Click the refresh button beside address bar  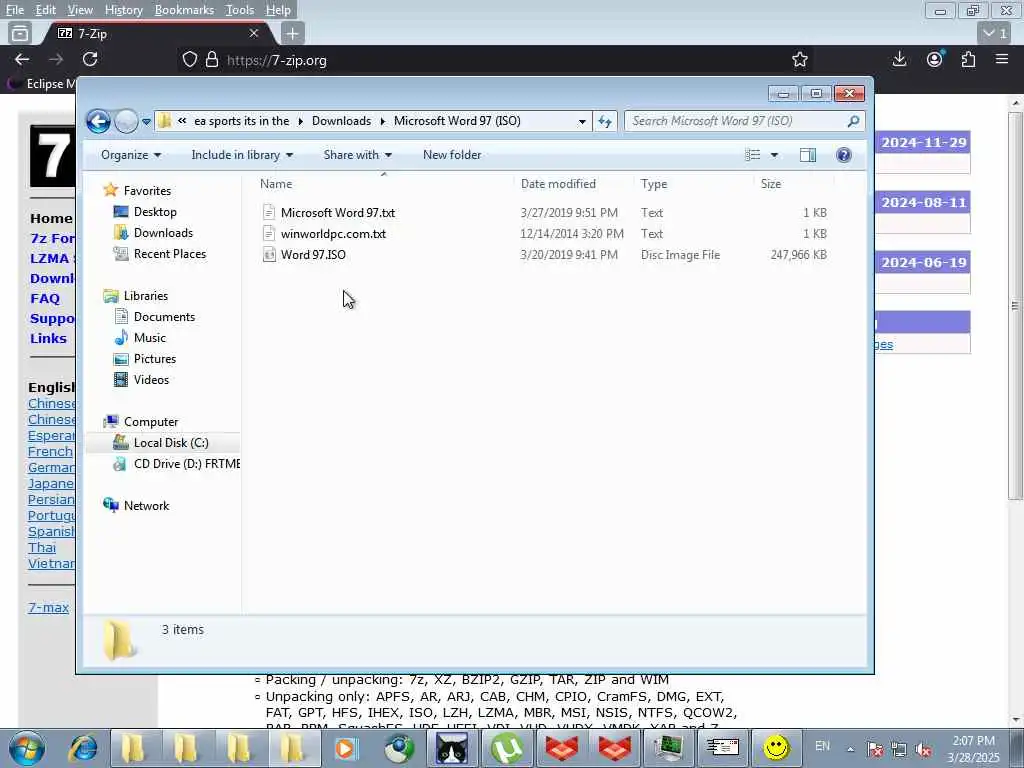click(605, 121)
